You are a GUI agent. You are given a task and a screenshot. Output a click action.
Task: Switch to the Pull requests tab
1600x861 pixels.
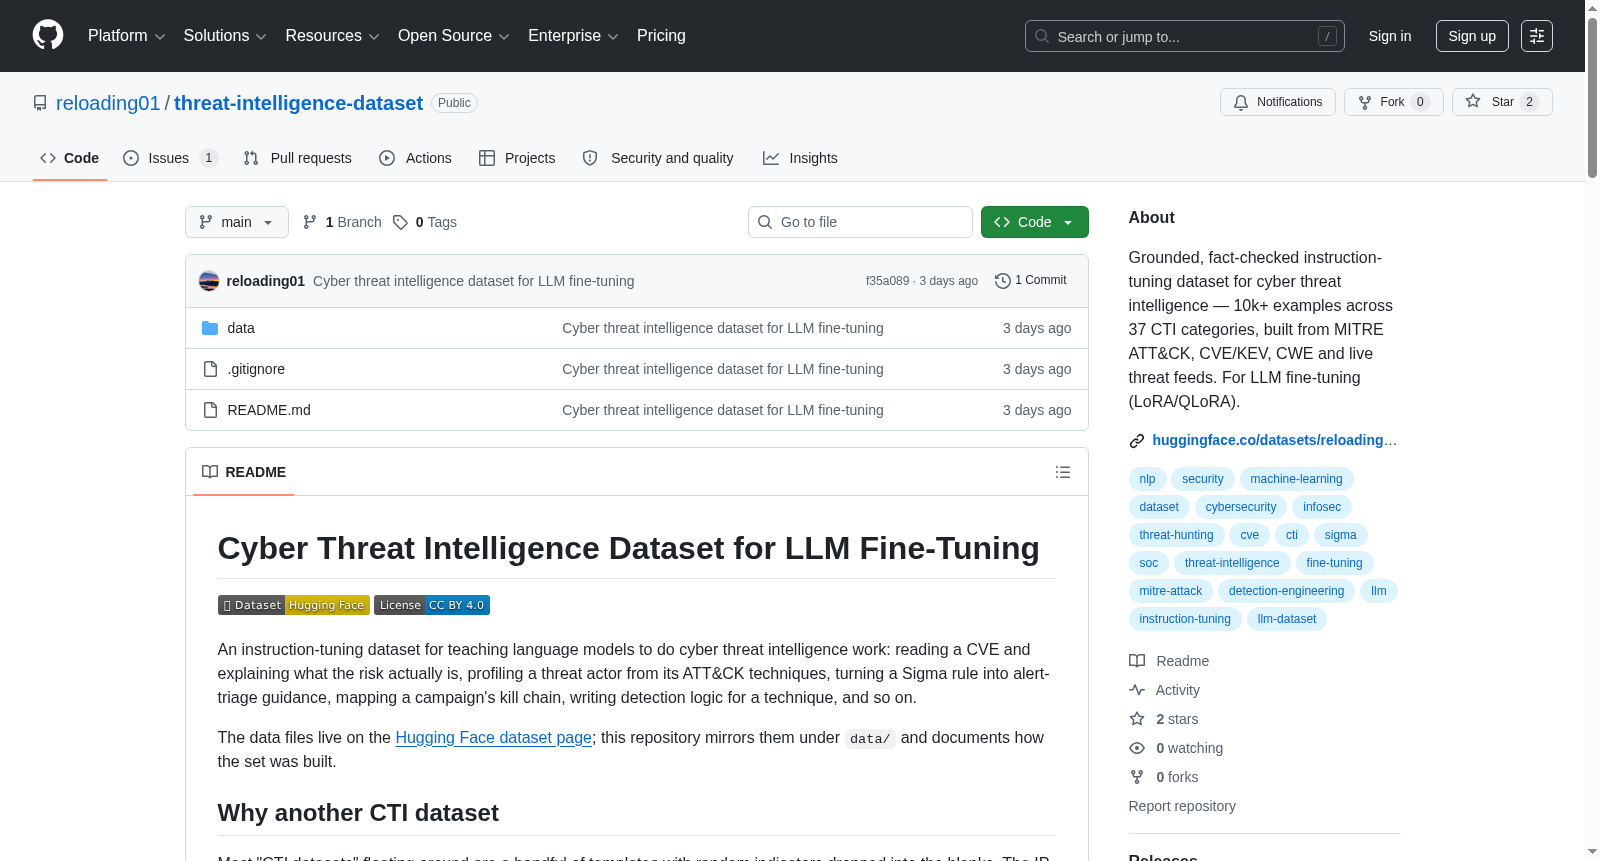[297, 158]
